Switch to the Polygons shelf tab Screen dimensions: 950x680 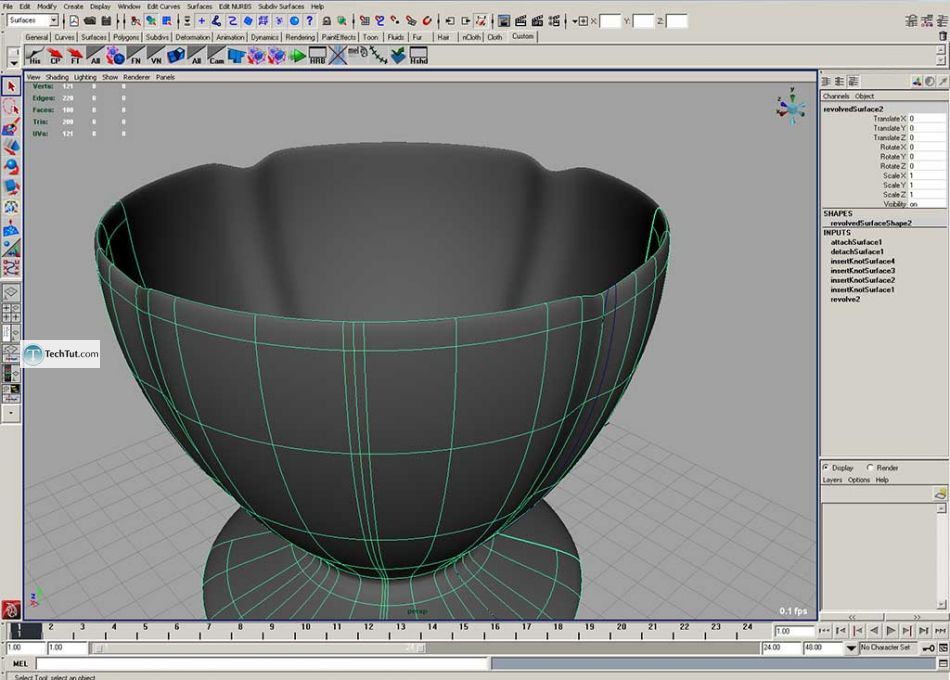[x=126, y=37]
